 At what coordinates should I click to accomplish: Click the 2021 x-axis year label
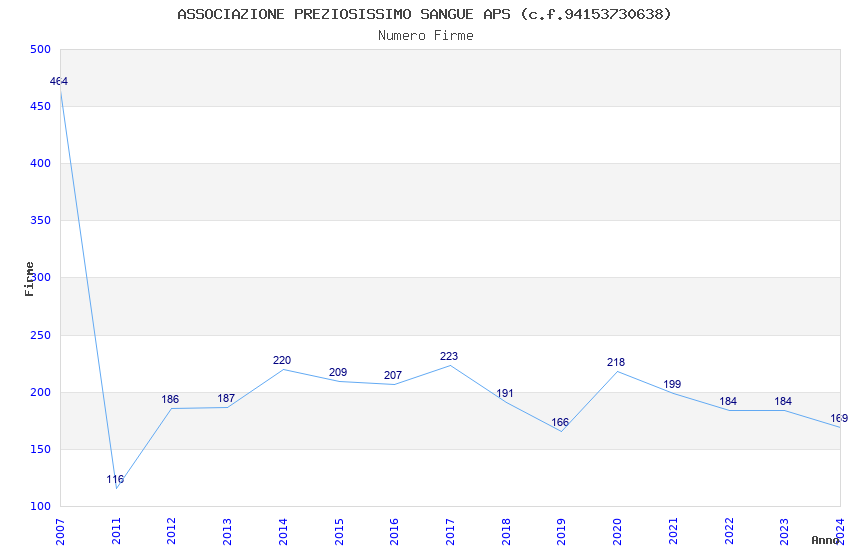(x=673, y=531)
